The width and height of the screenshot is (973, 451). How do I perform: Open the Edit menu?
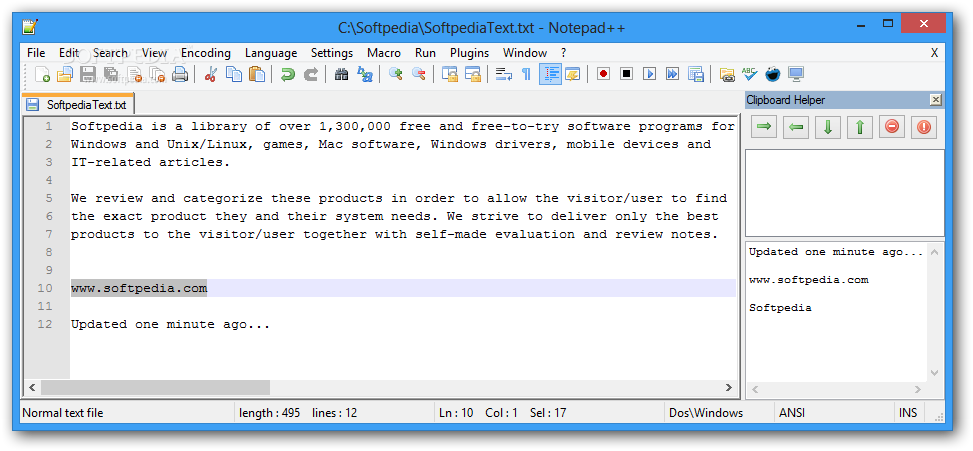(x=69, y=53)
